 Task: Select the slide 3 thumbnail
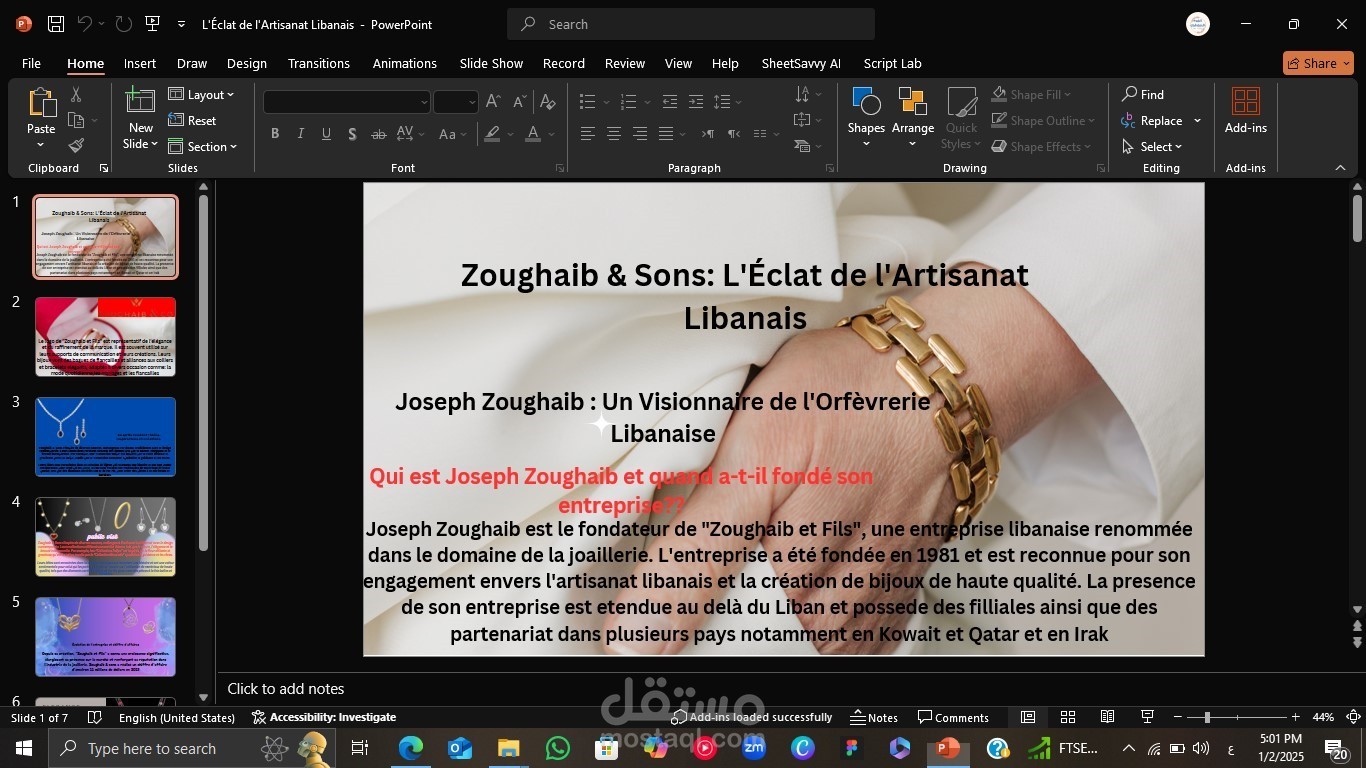pos(106,437)
